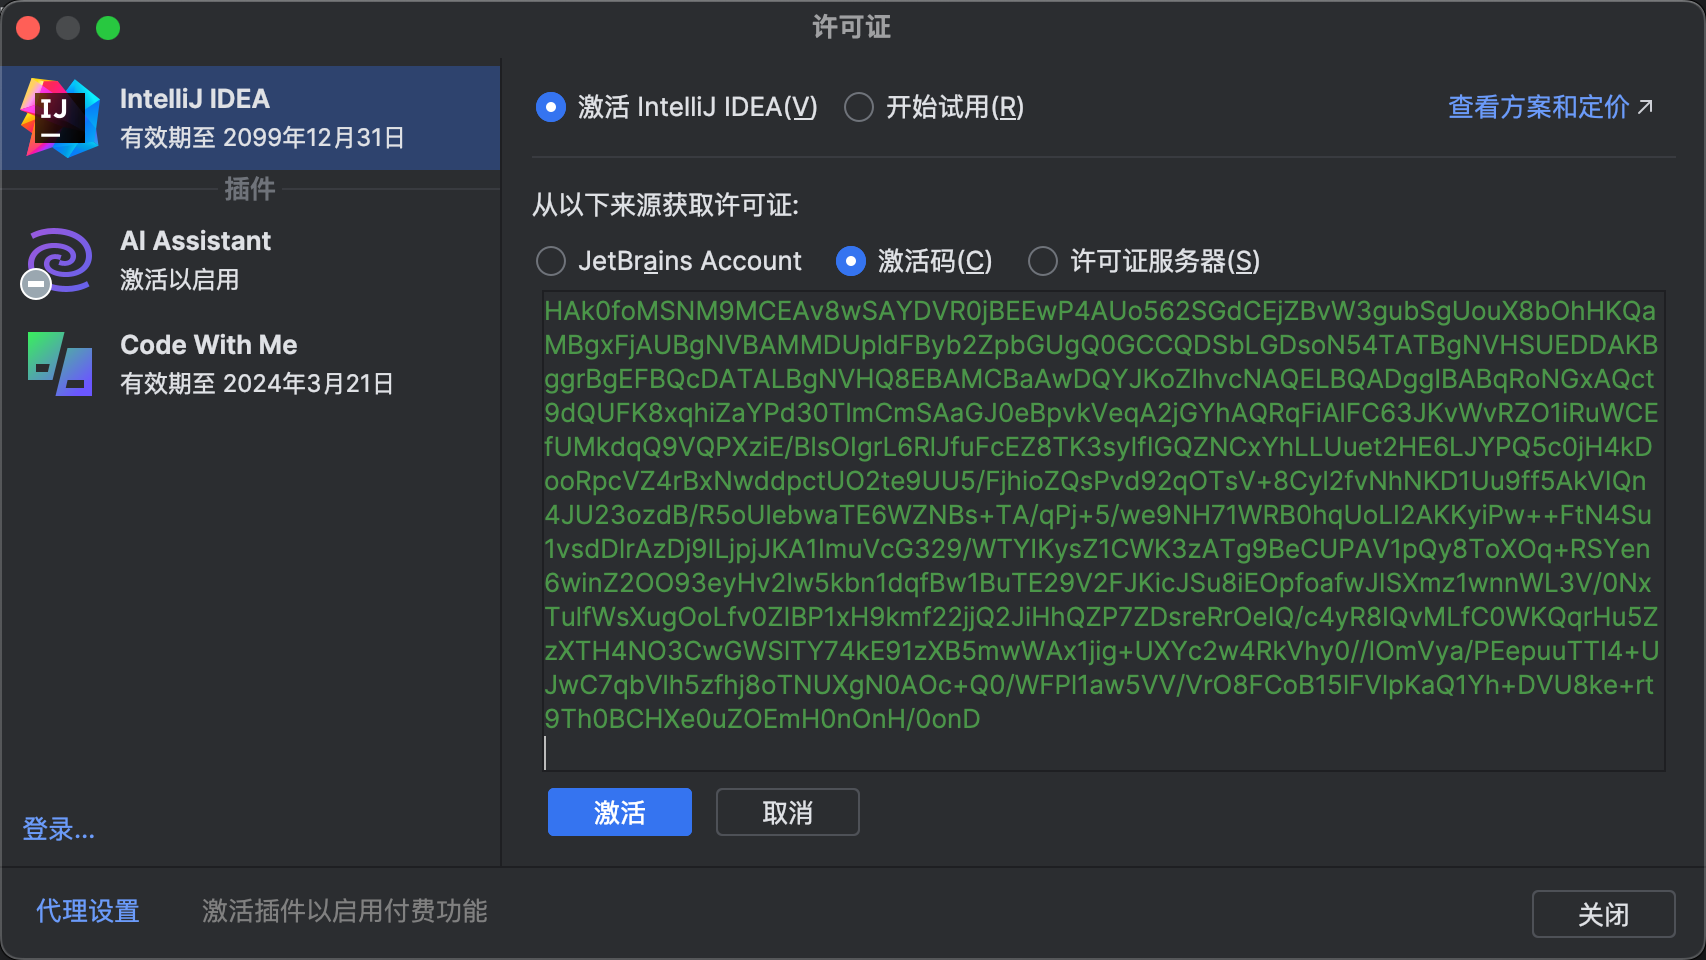This screenshot has height=960, width=1706.
Task: Click the AI Assistant spiral icon
Action: point(60,260)
